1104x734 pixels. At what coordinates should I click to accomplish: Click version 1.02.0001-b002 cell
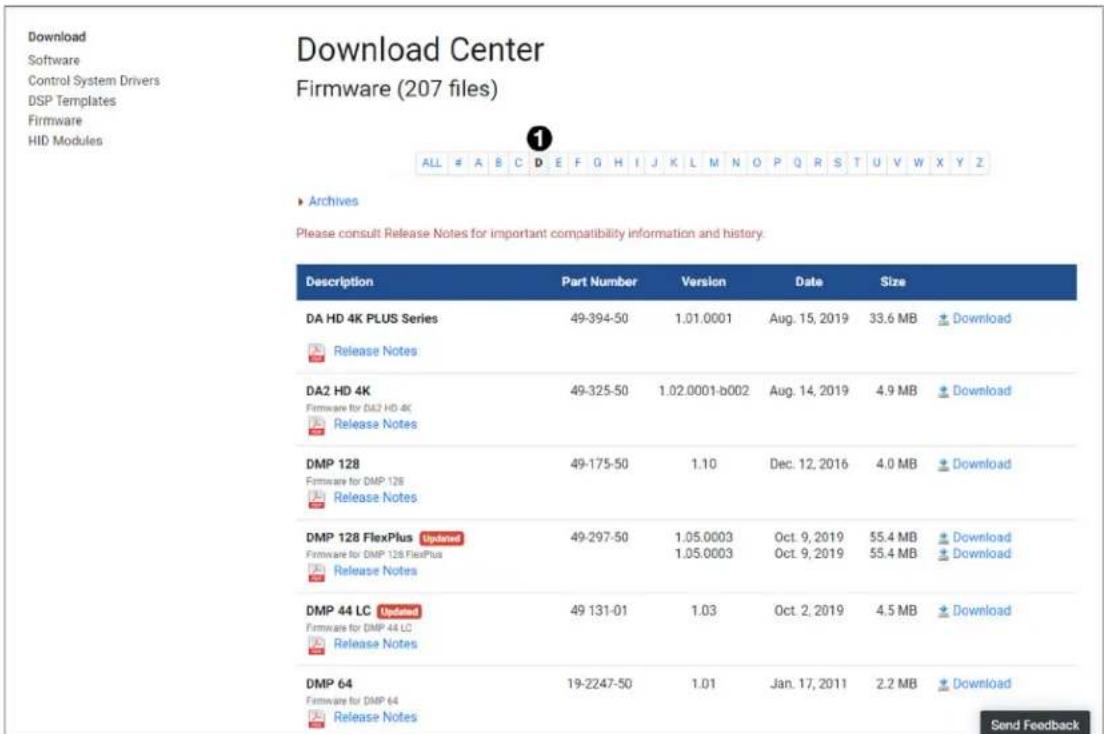[x=703, y=391]
